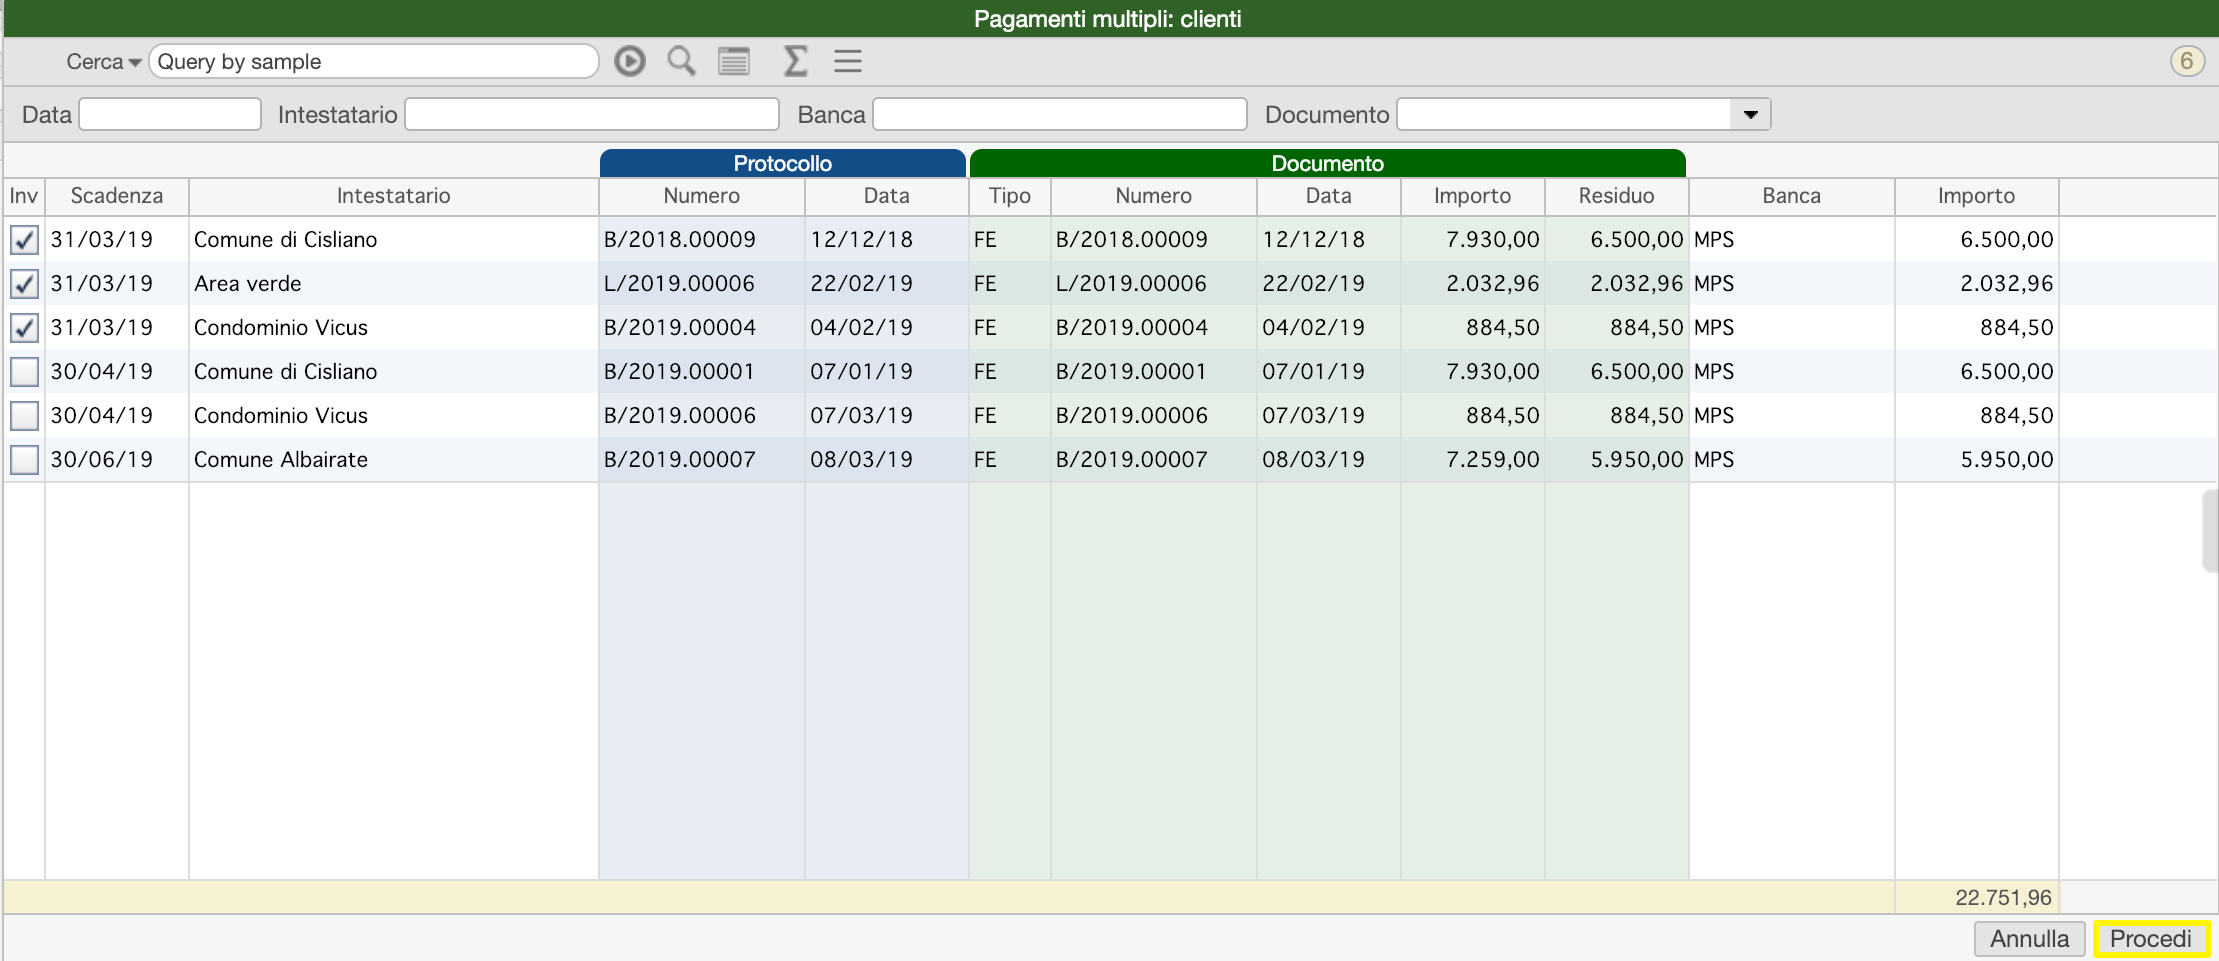Click the FE type cell for Comune Albairate
The image size is (2219, 961).
(x=1010, y=460)
